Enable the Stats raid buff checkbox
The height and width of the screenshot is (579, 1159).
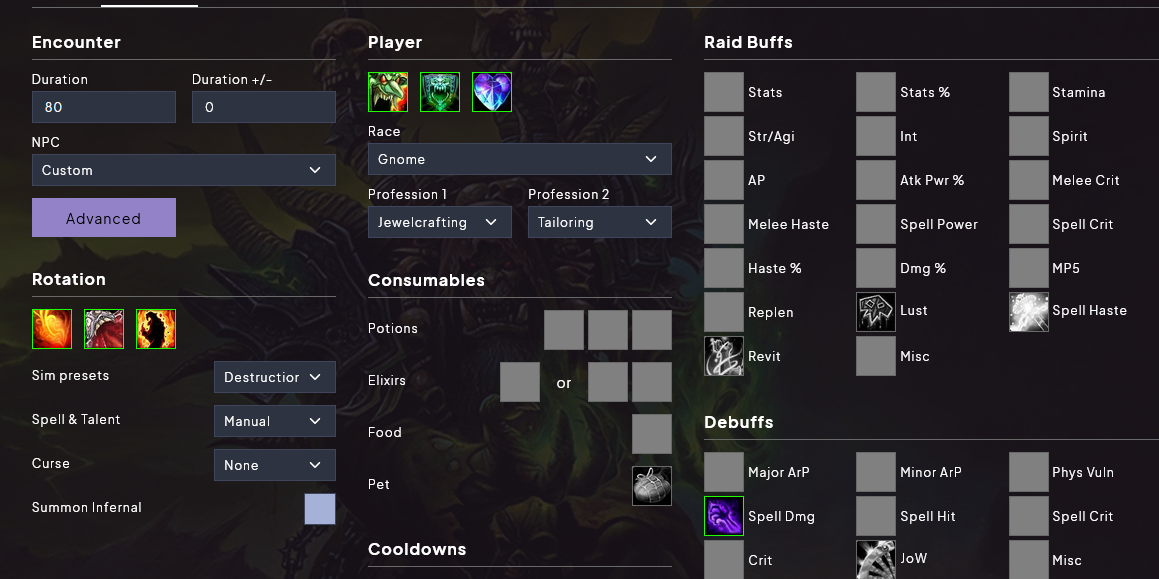click(x=723, y=91)
